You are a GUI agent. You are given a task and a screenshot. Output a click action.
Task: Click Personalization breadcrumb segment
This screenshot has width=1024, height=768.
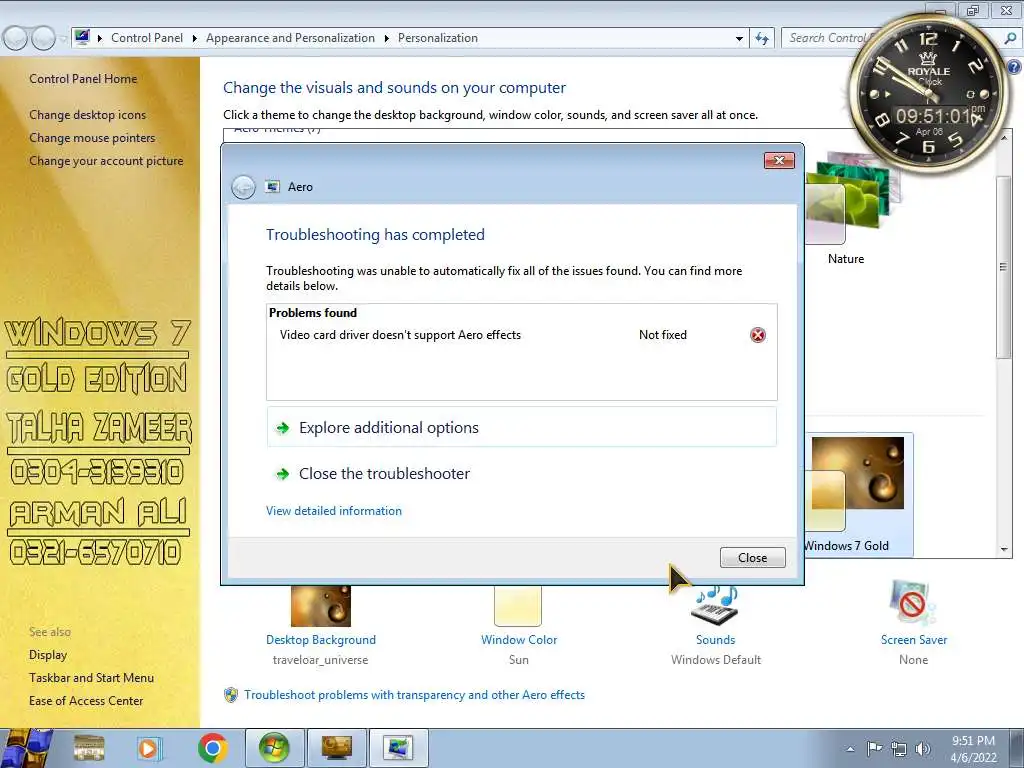click(438, 38)
